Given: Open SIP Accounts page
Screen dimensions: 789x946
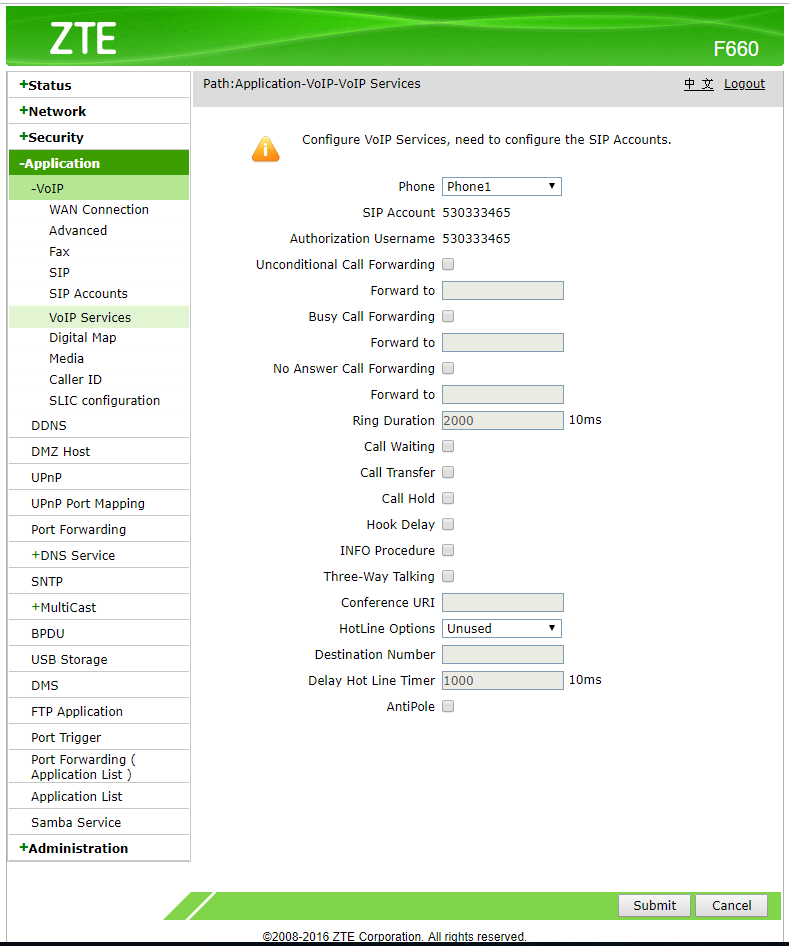Looking at the screenshot, I should click(88, 293).
